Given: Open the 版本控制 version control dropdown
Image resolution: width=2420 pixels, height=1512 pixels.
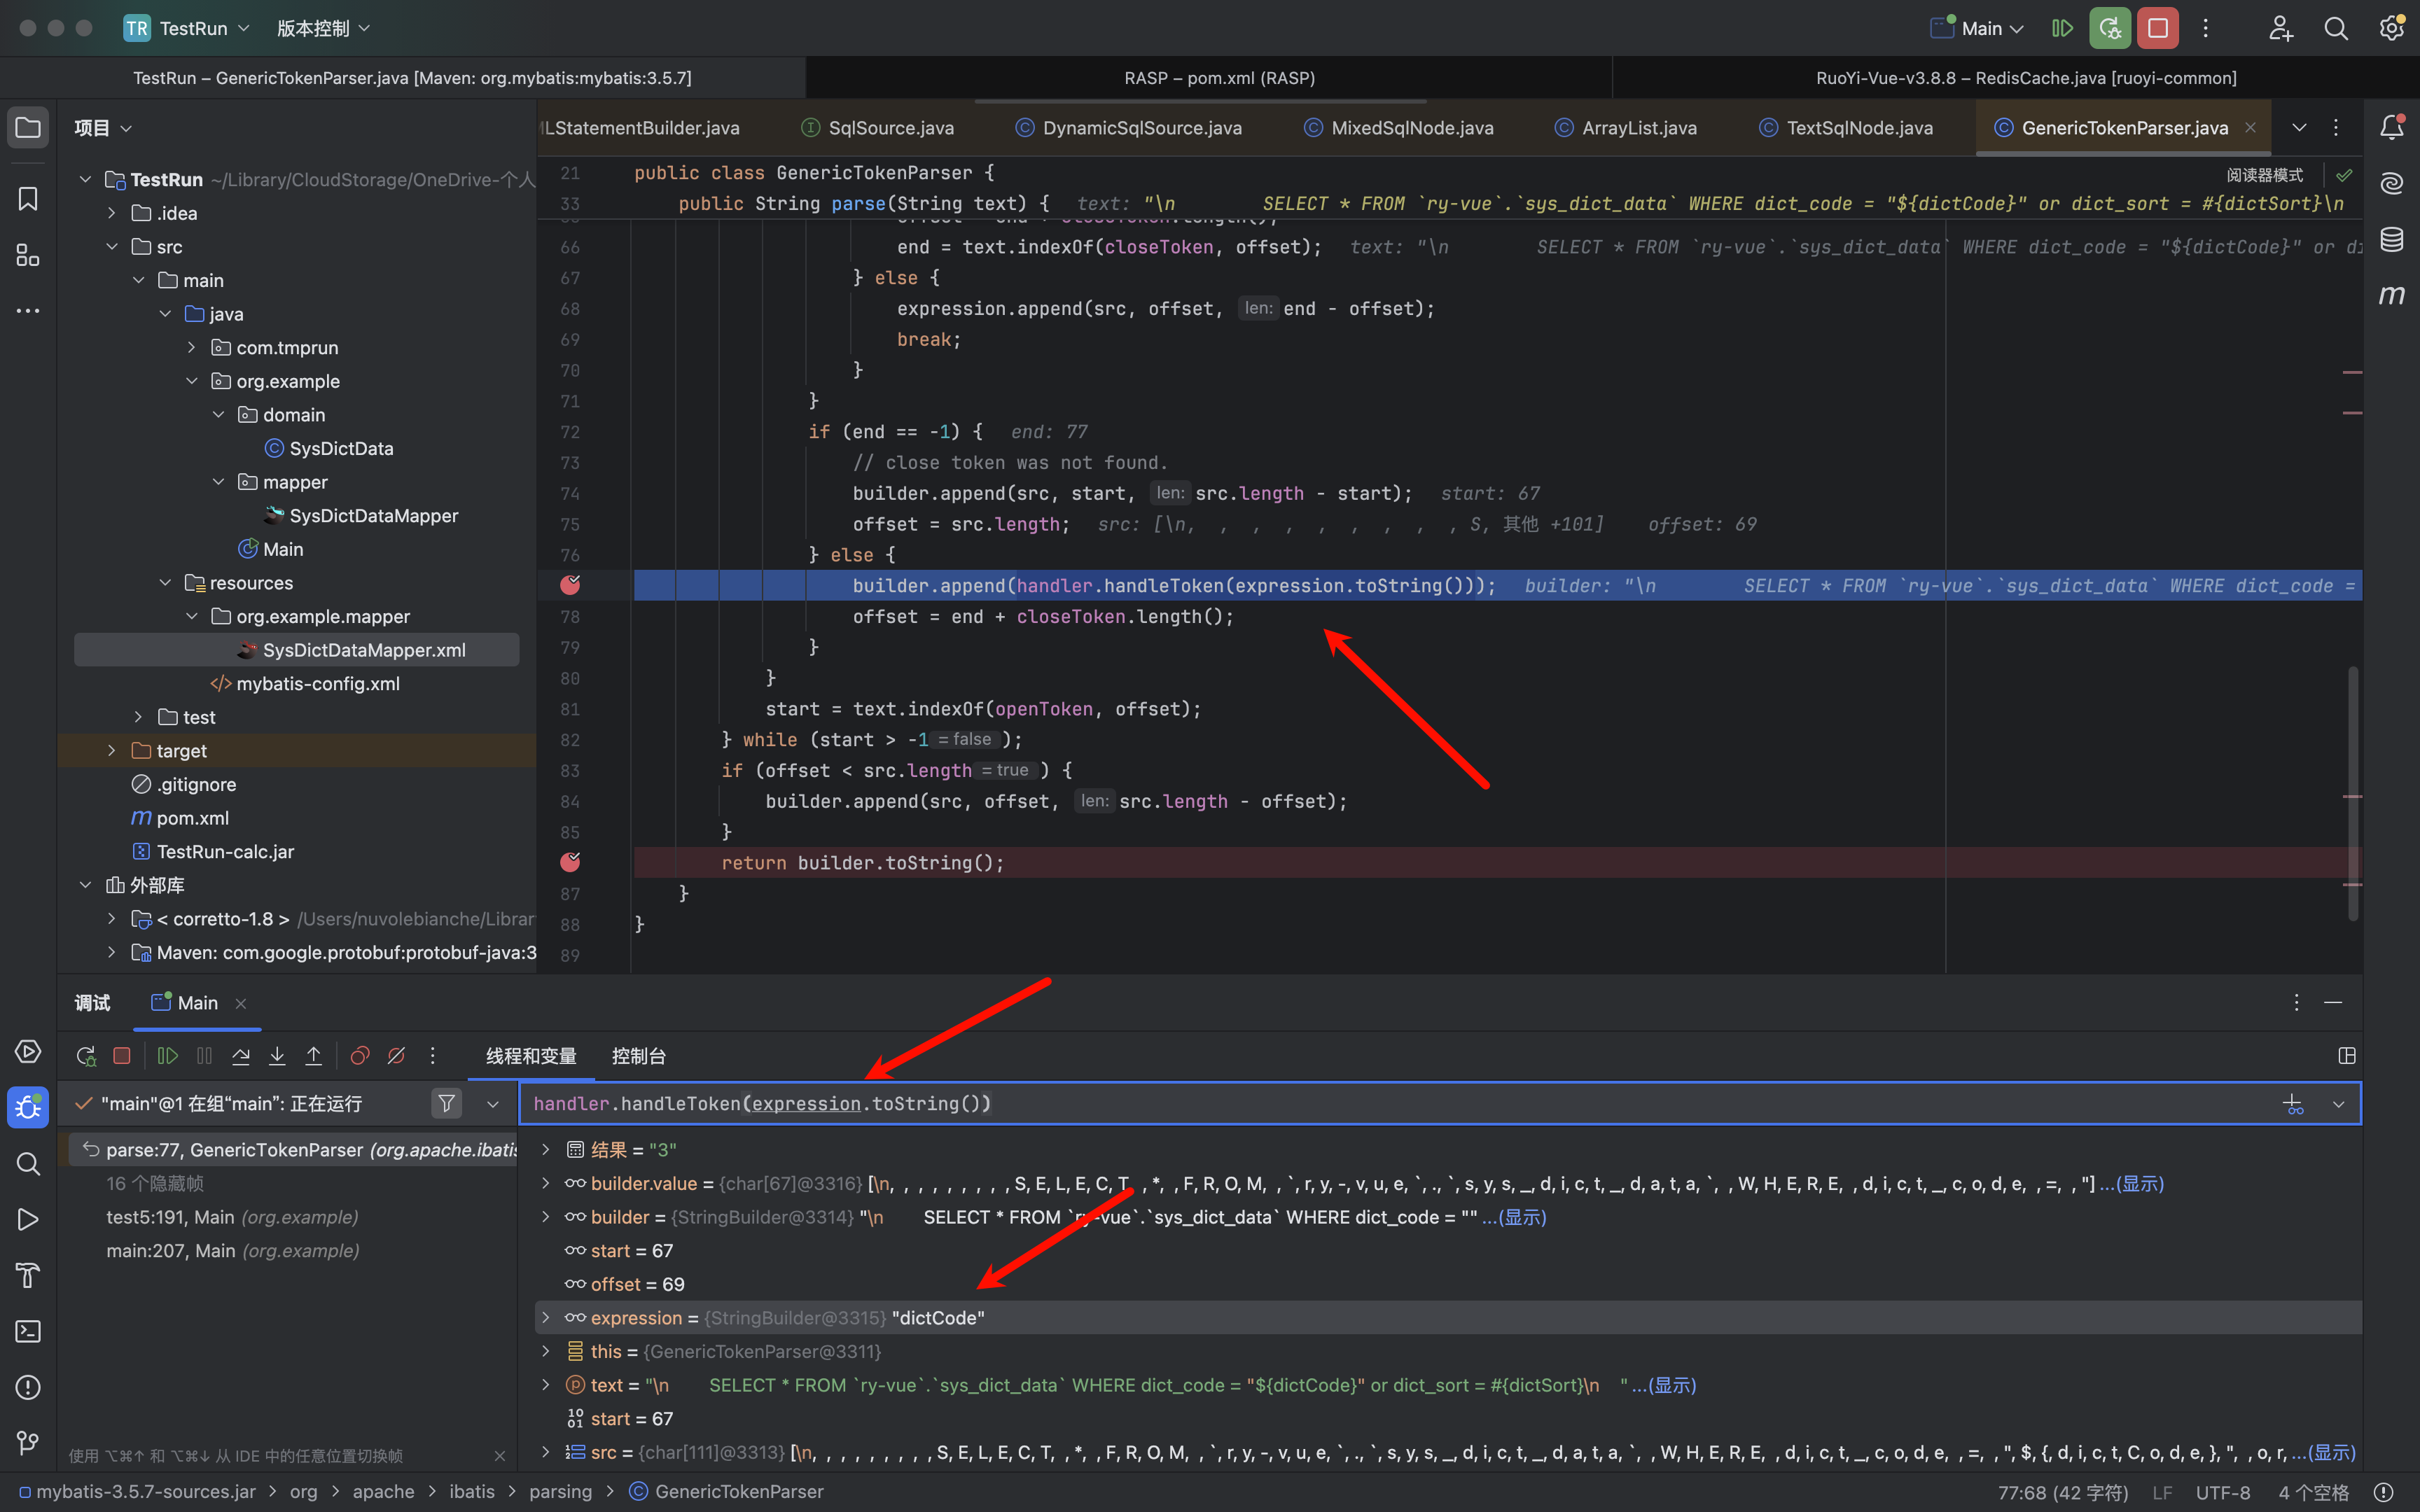Looking at the screenshot, I should [x=323, y=28].
